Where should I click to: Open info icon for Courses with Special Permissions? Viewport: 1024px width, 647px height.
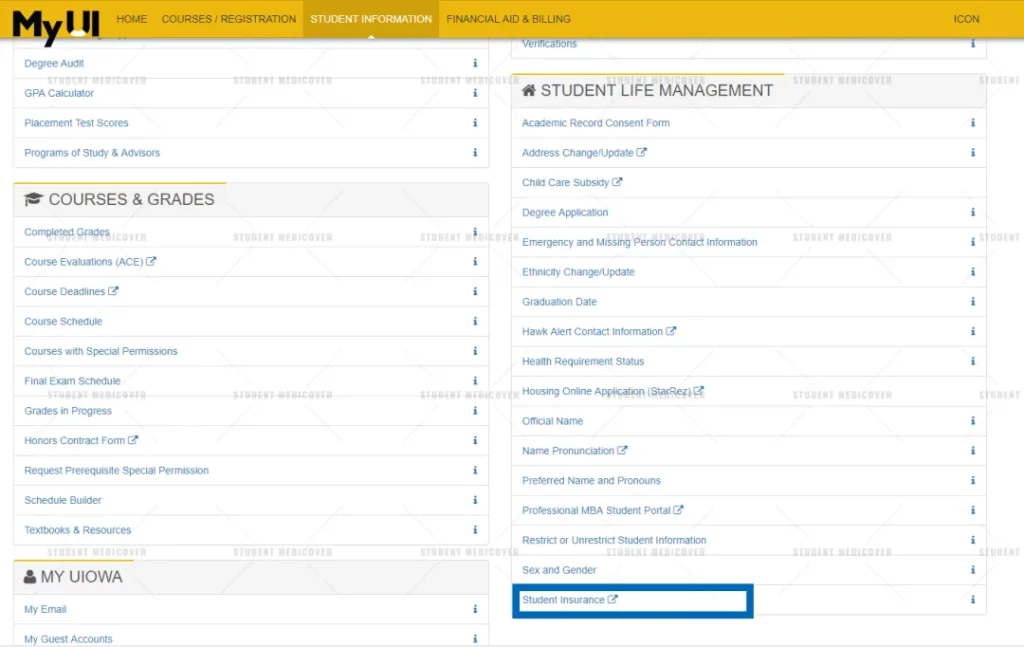(475, 351)
